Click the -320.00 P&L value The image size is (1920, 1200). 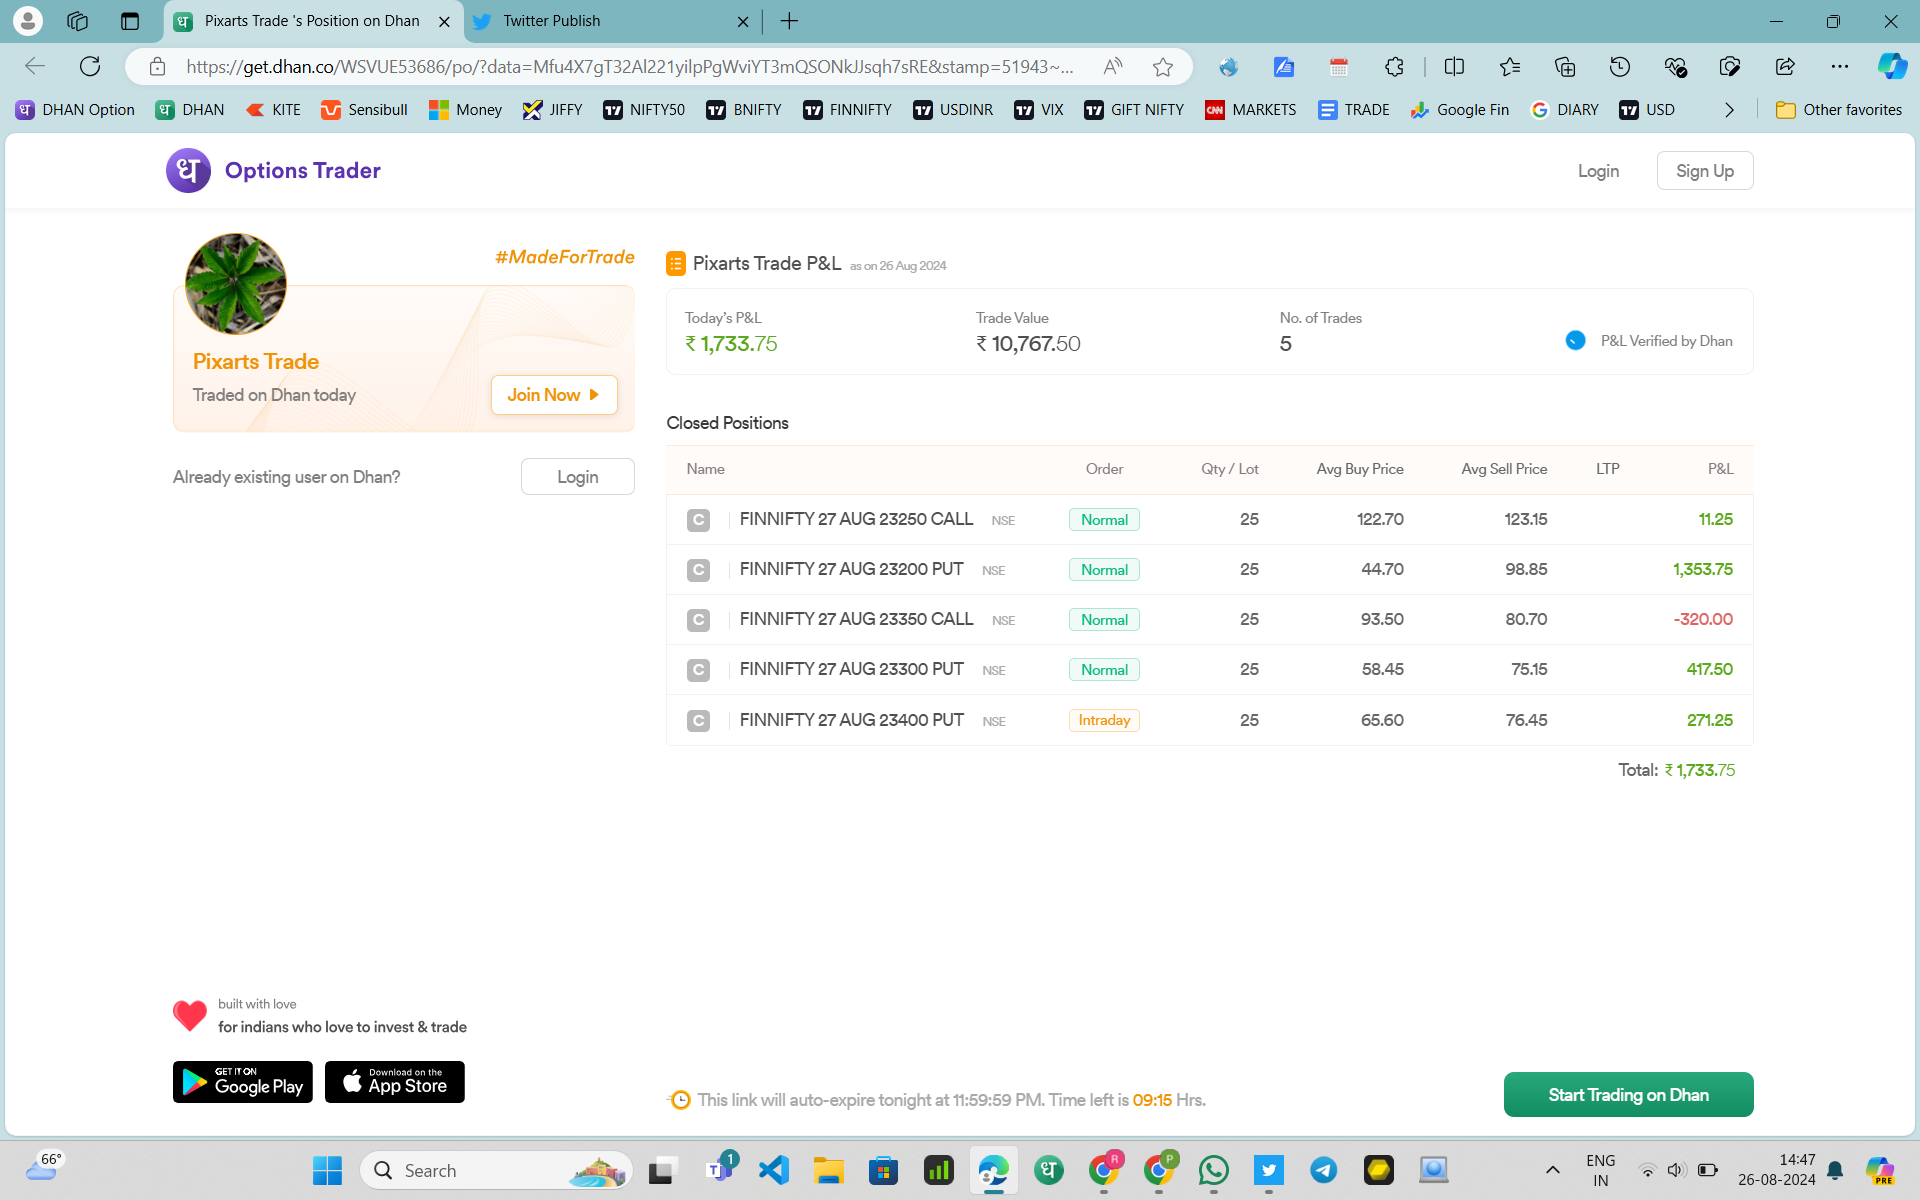1703,619
